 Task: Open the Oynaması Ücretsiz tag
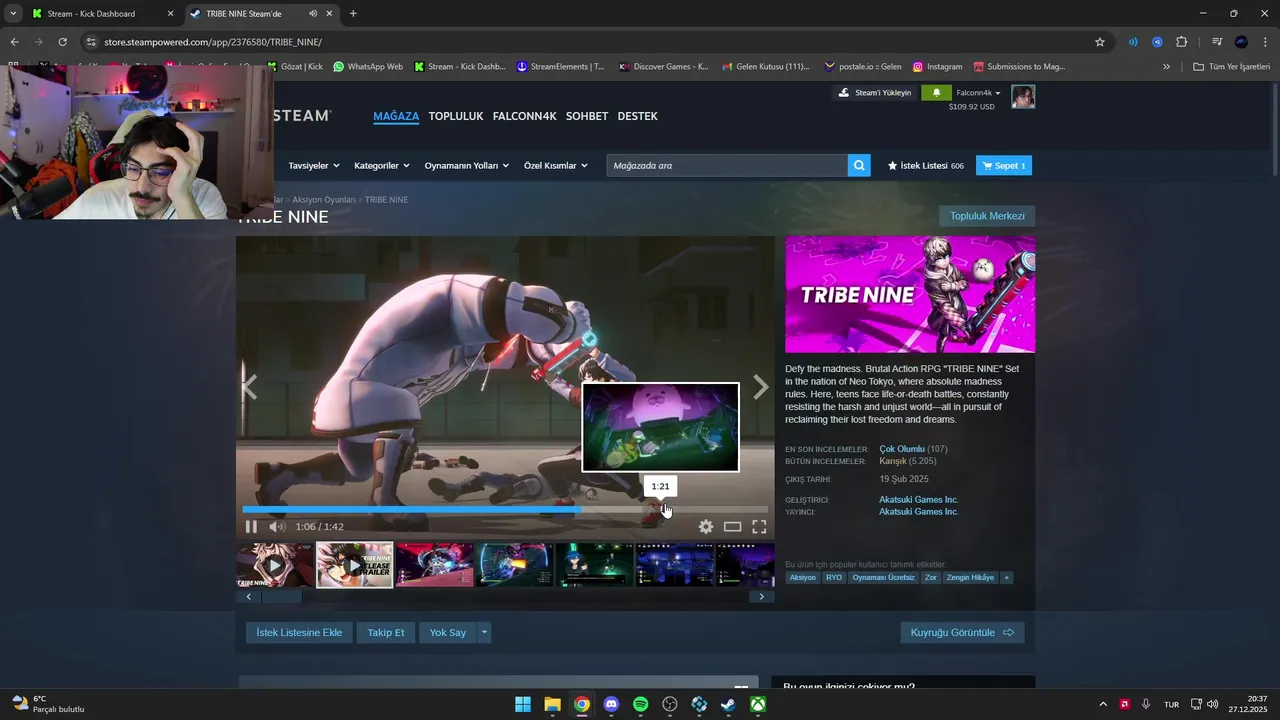coord(883,577)
